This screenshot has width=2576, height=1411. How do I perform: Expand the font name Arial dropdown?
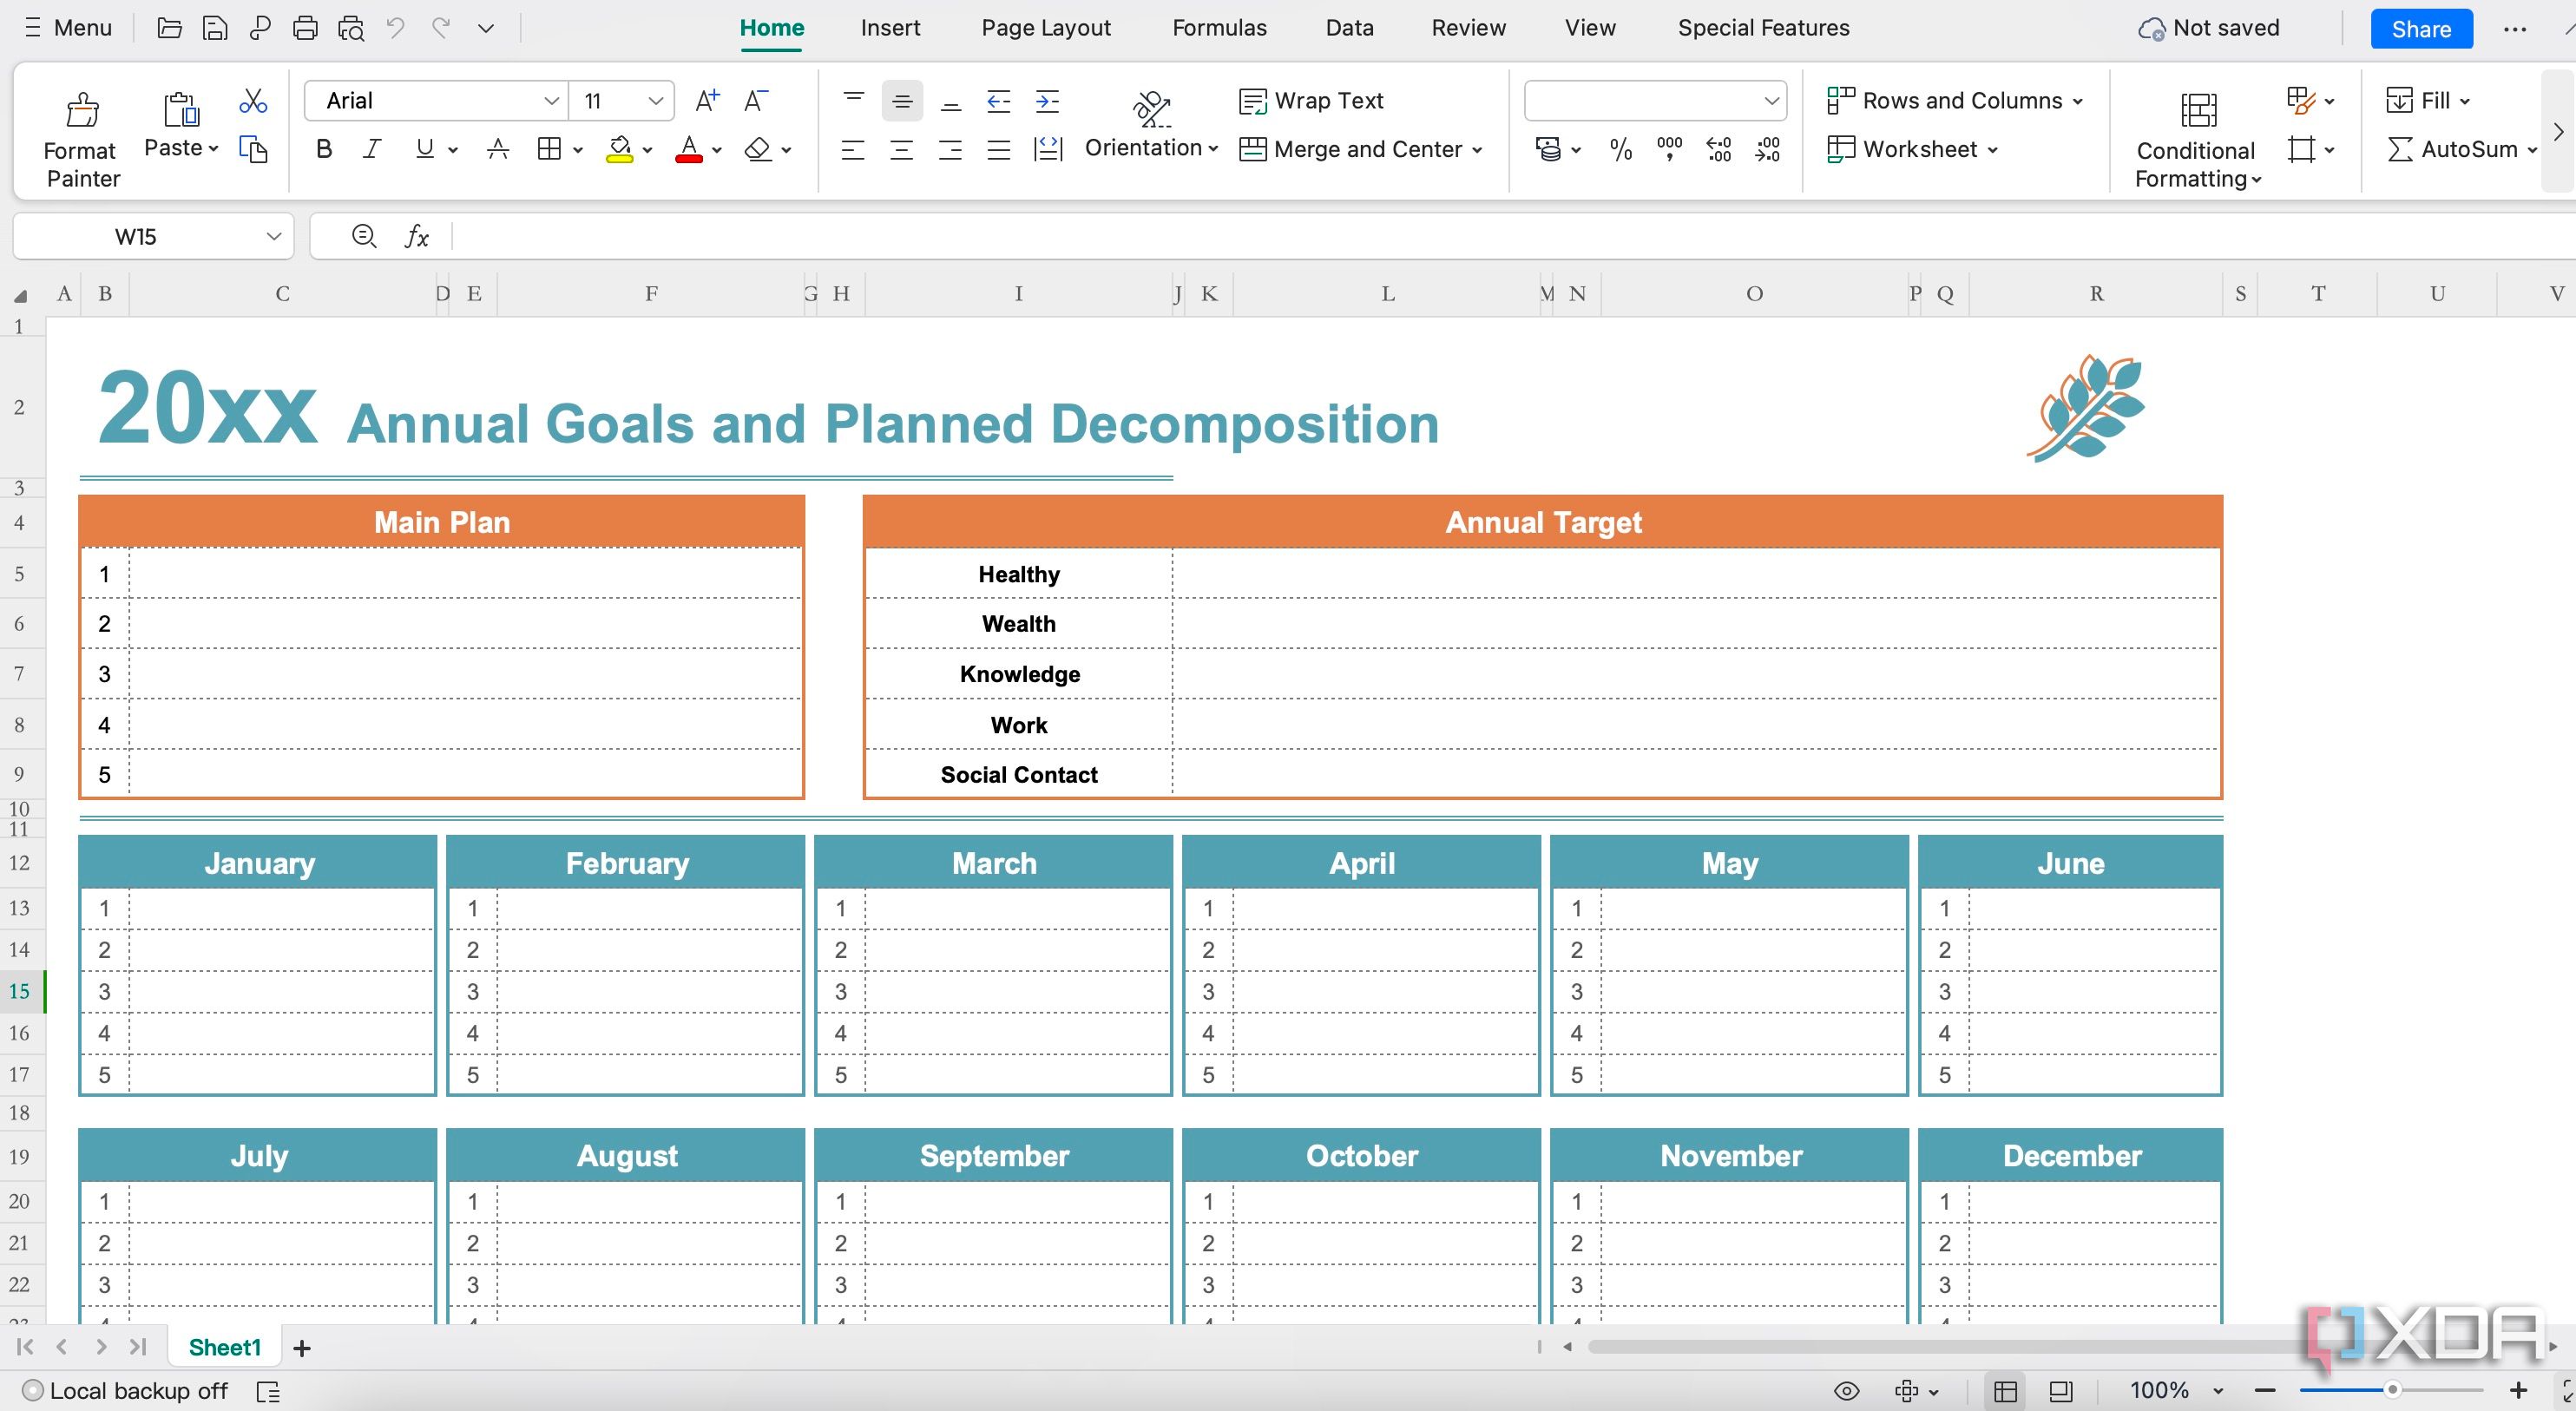(x=550, y=101)
